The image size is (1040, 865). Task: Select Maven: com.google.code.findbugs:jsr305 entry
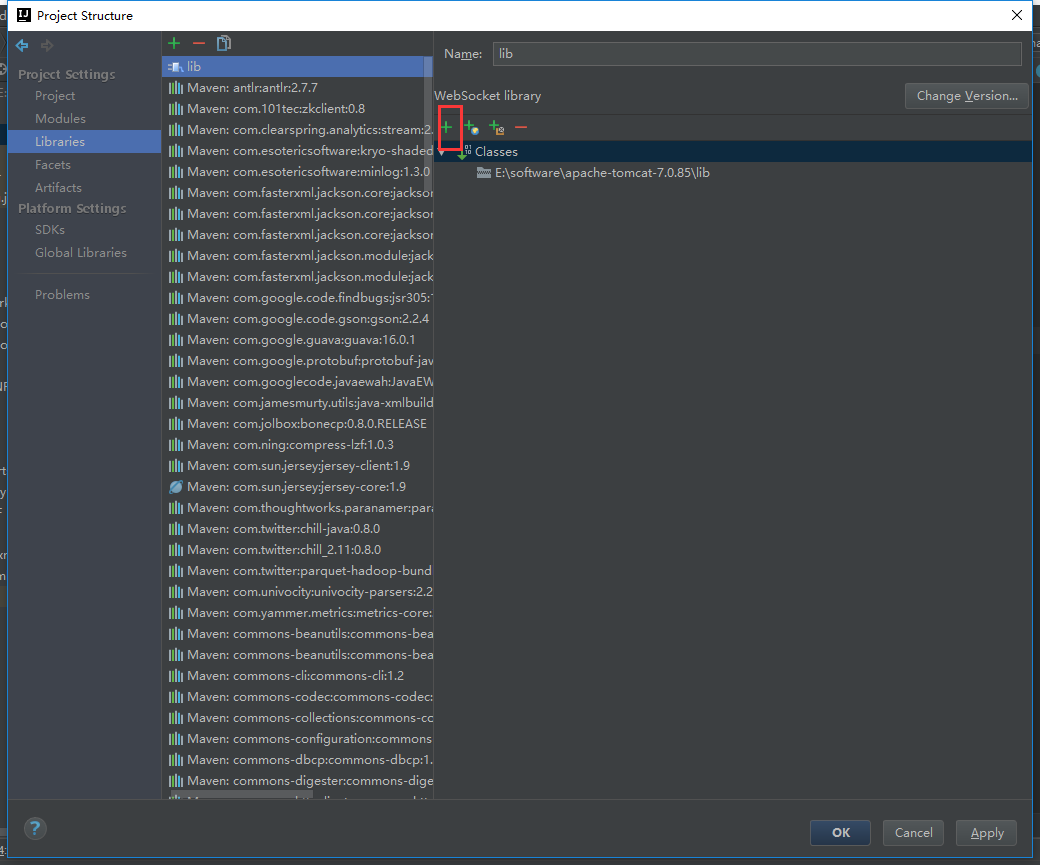[298, 298]
